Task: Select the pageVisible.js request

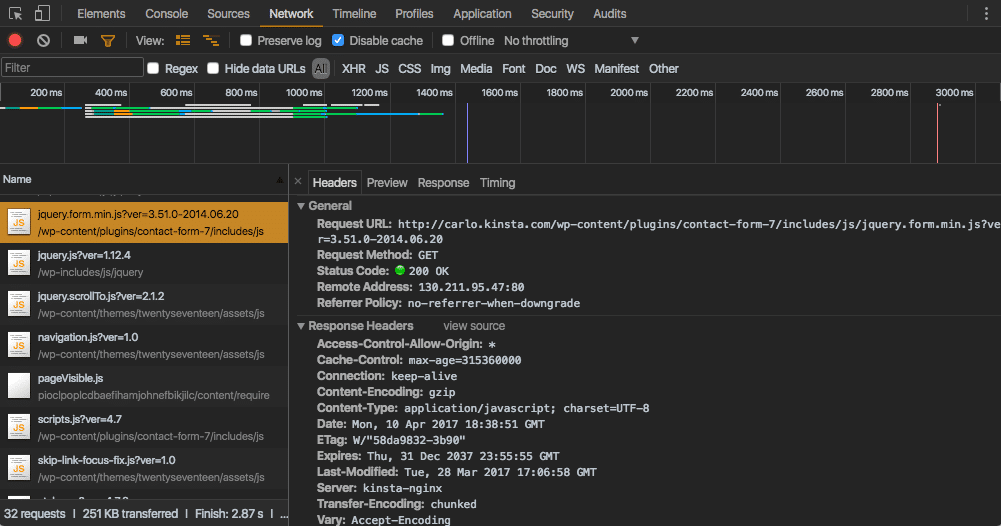Action: 144,386
